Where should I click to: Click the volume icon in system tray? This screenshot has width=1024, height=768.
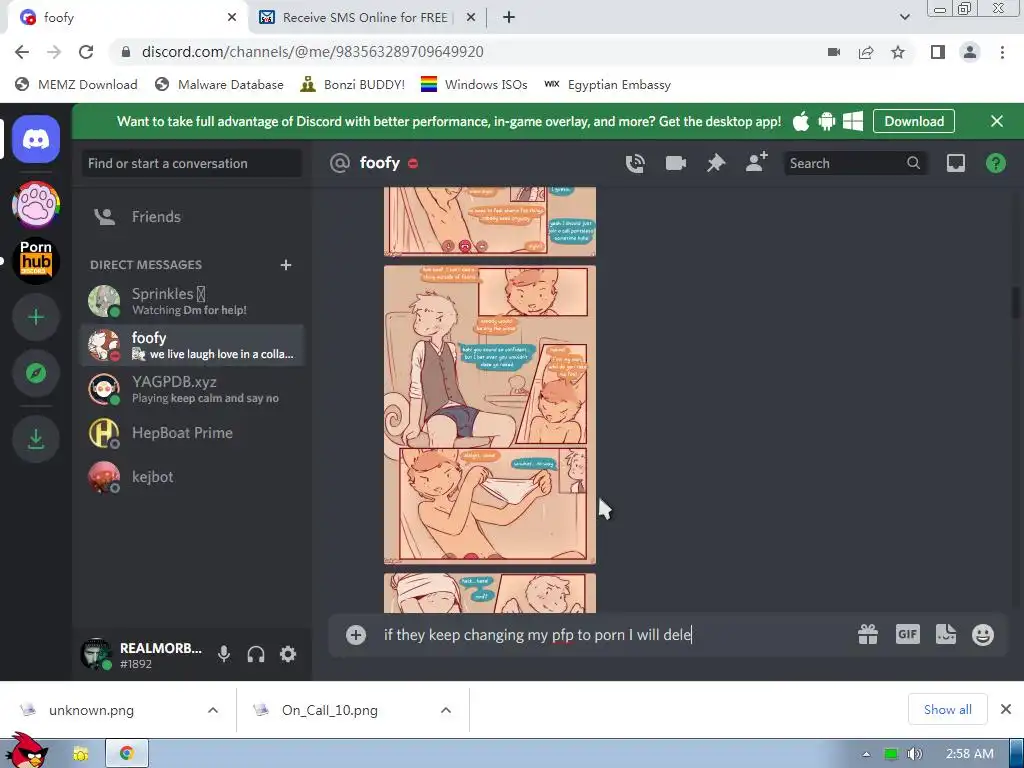(x=915, y=754)
